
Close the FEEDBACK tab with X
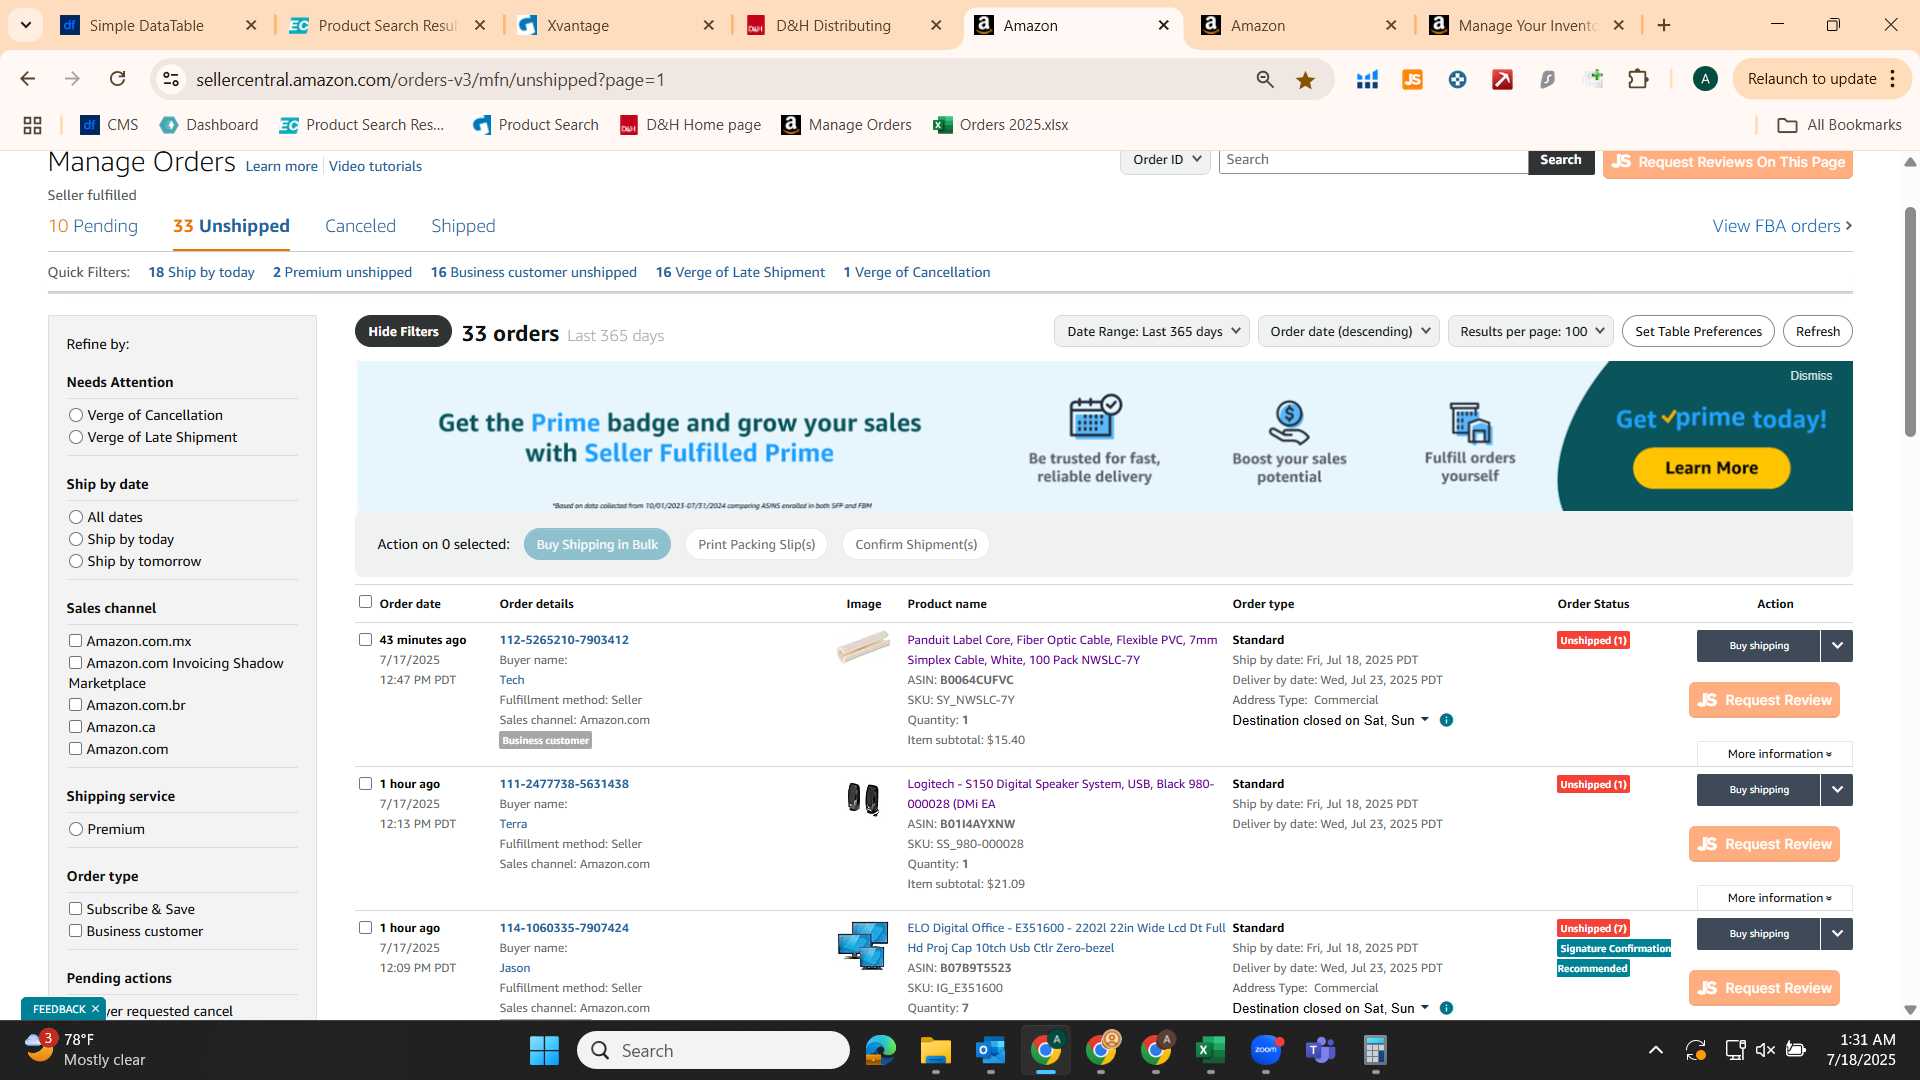point(95,1009)
